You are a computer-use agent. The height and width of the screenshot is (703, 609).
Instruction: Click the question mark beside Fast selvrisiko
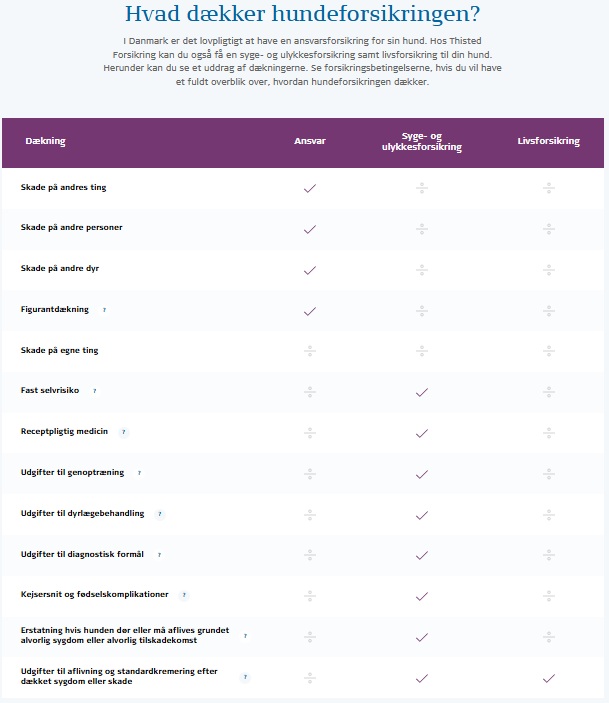(95, 391)
